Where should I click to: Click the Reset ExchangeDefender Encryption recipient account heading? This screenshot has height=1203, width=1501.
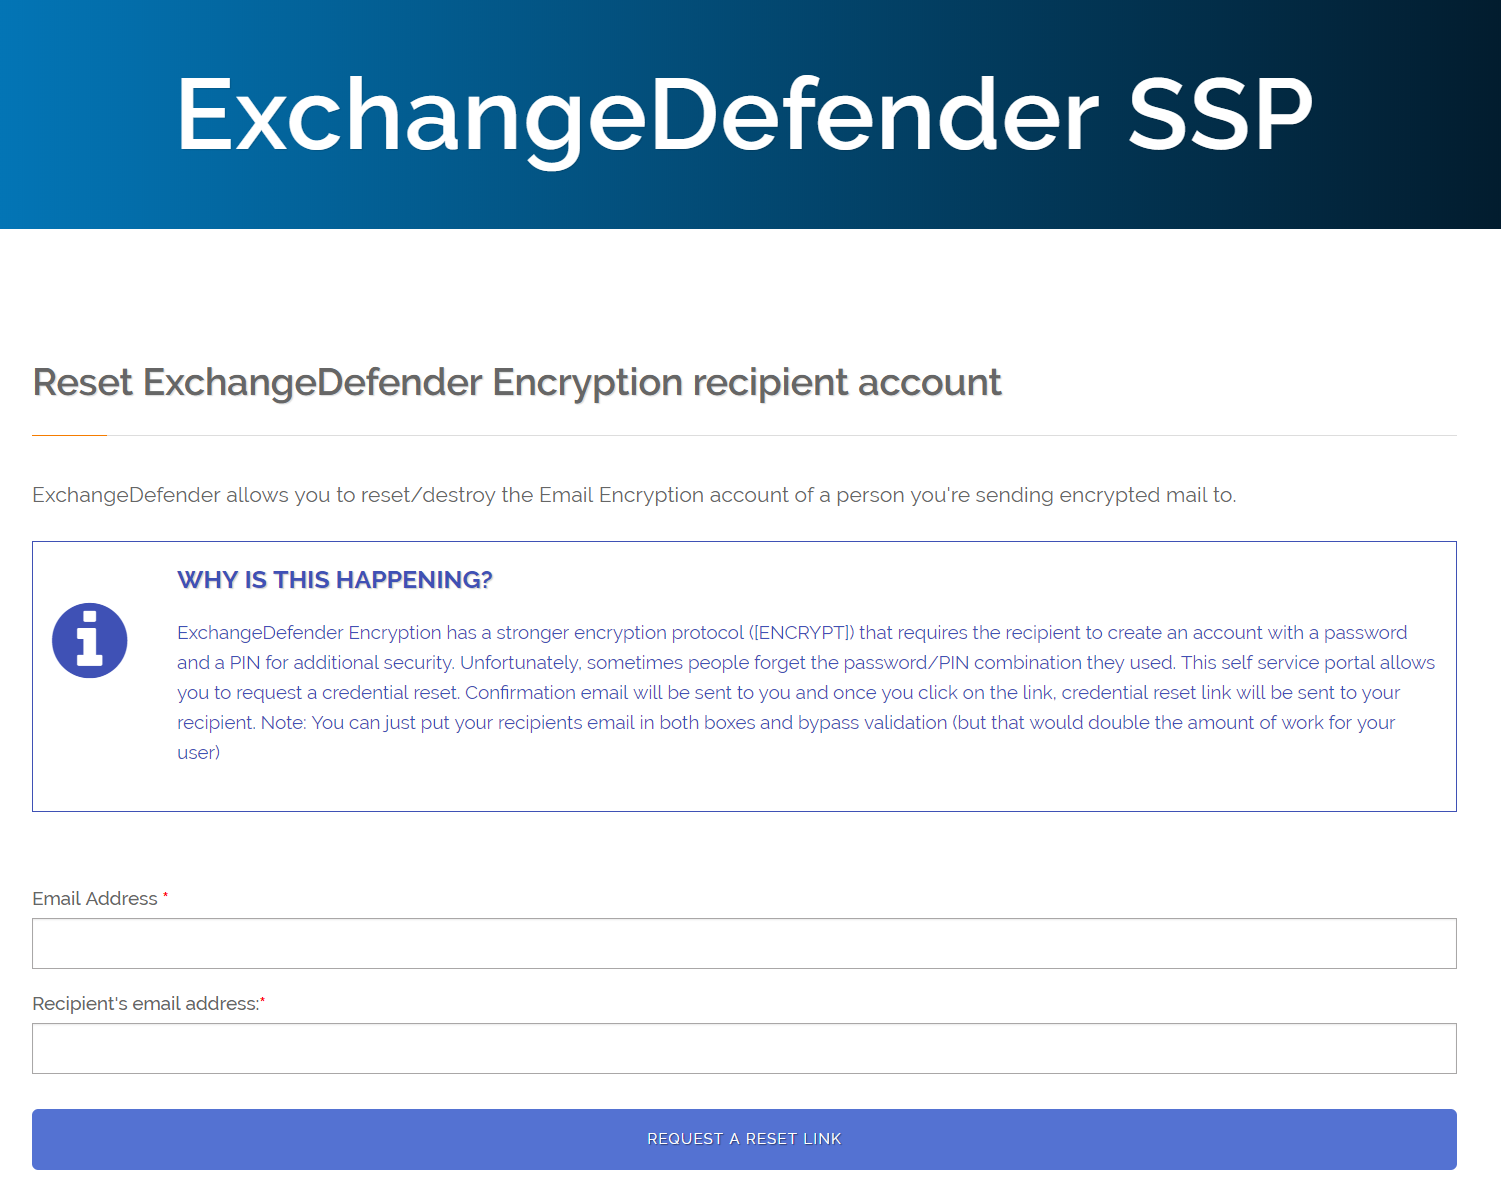pos(517,383)
